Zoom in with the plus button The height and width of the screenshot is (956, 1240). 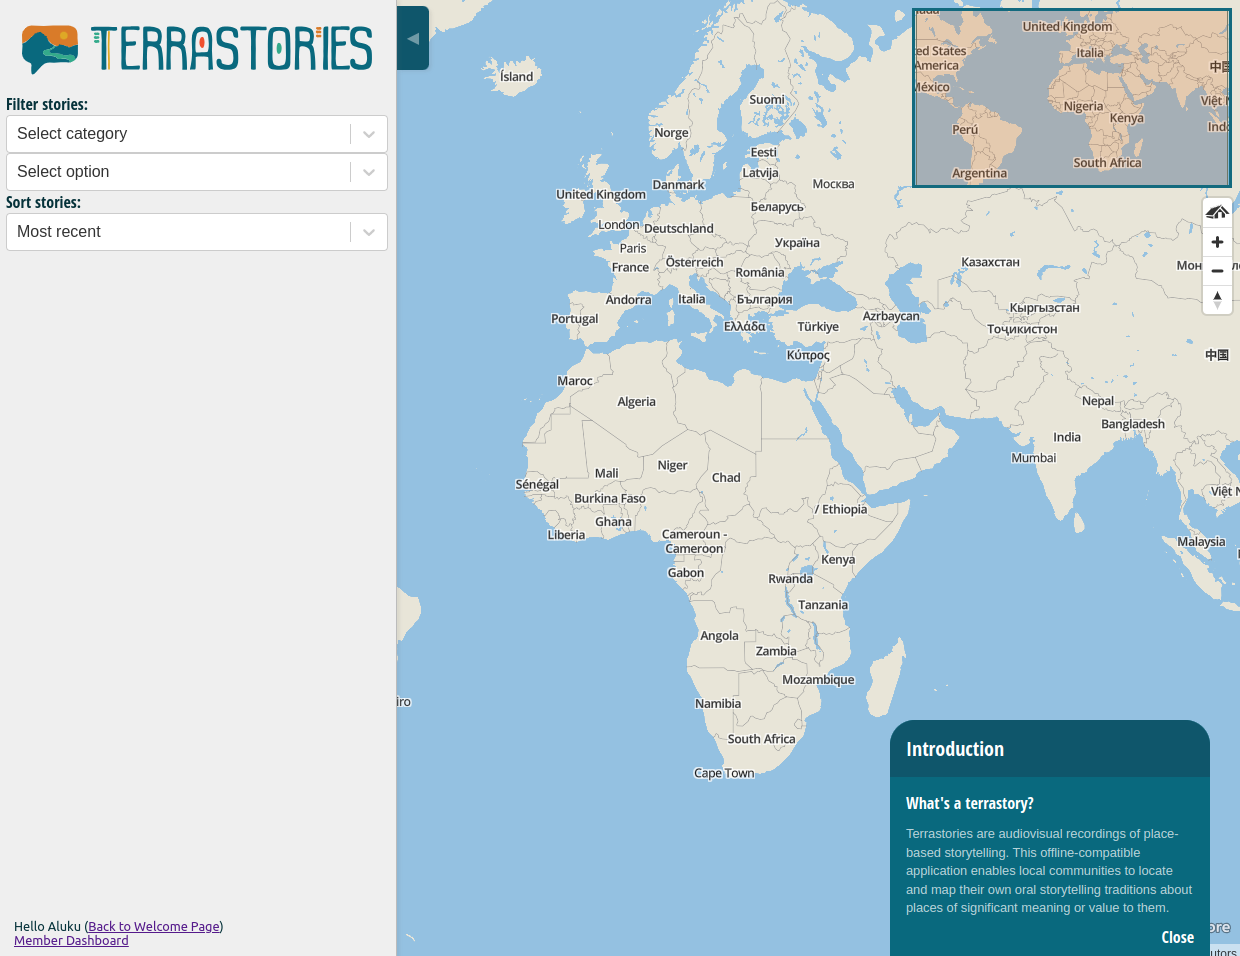1217,242
